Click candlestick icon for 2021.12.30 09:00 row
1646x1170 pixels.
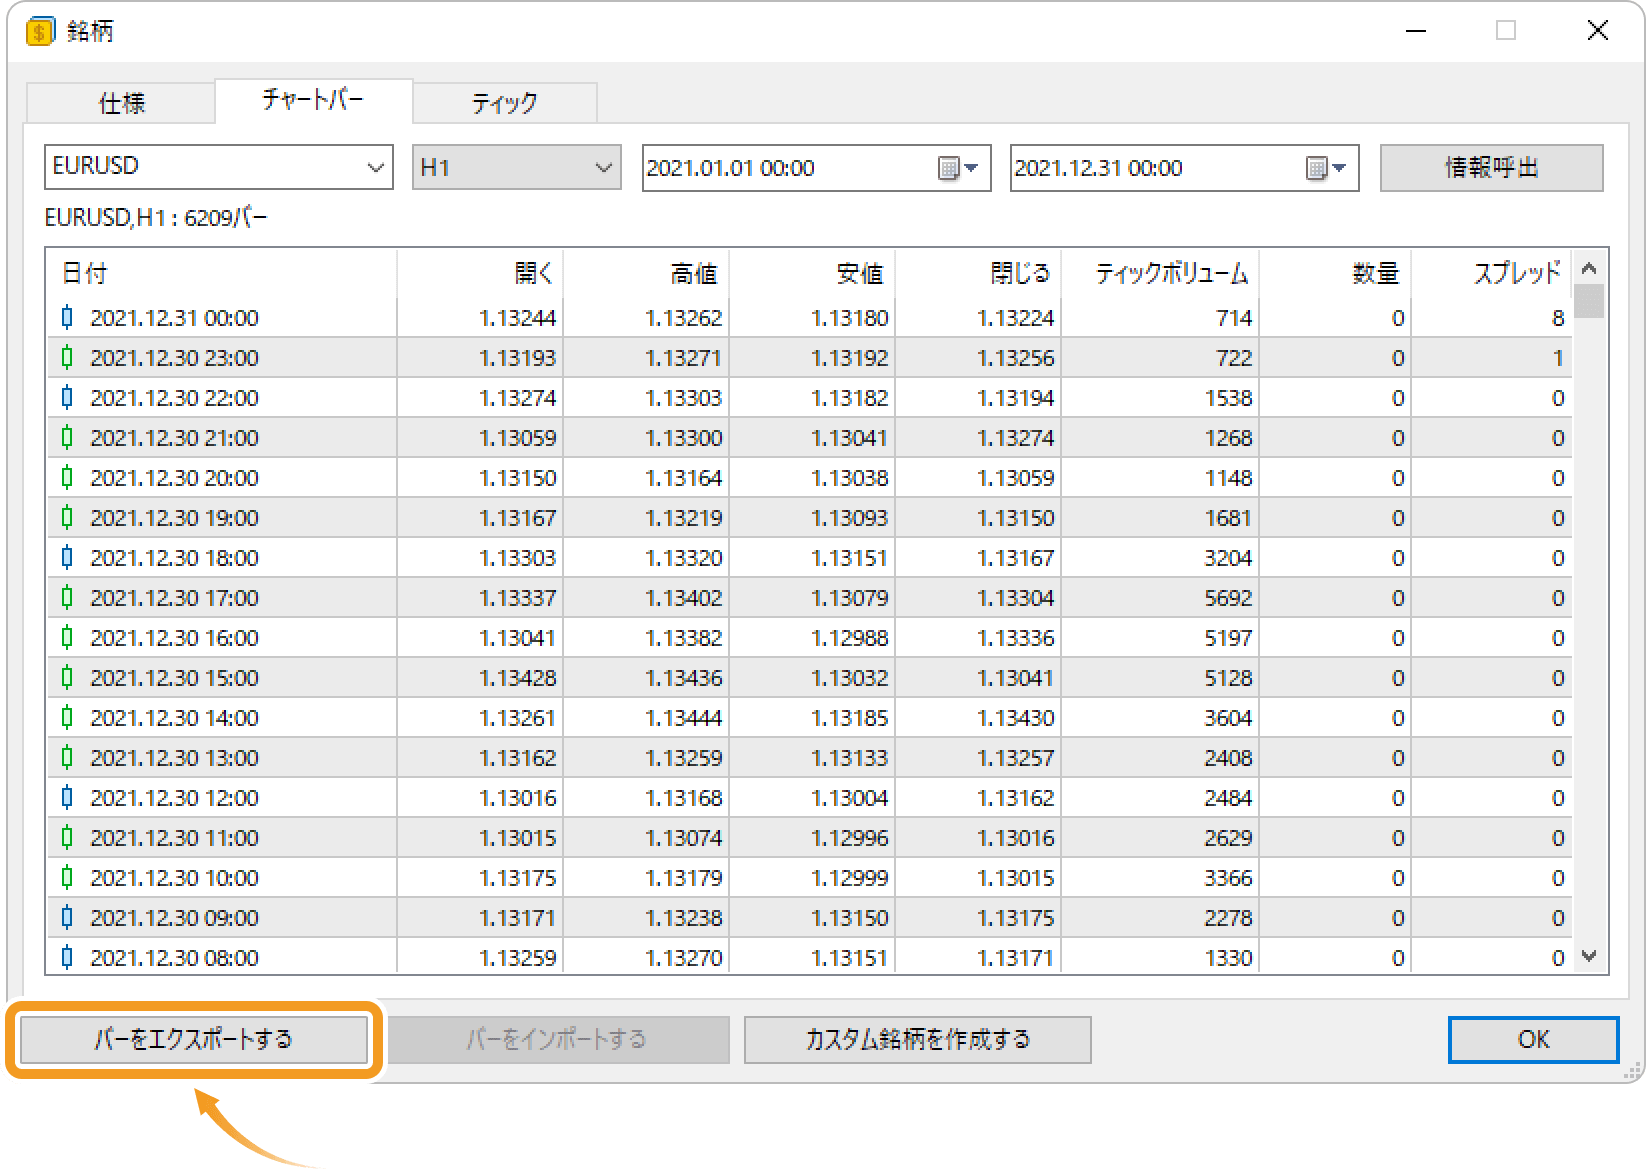pyautogui.click(x=67, y=918)
